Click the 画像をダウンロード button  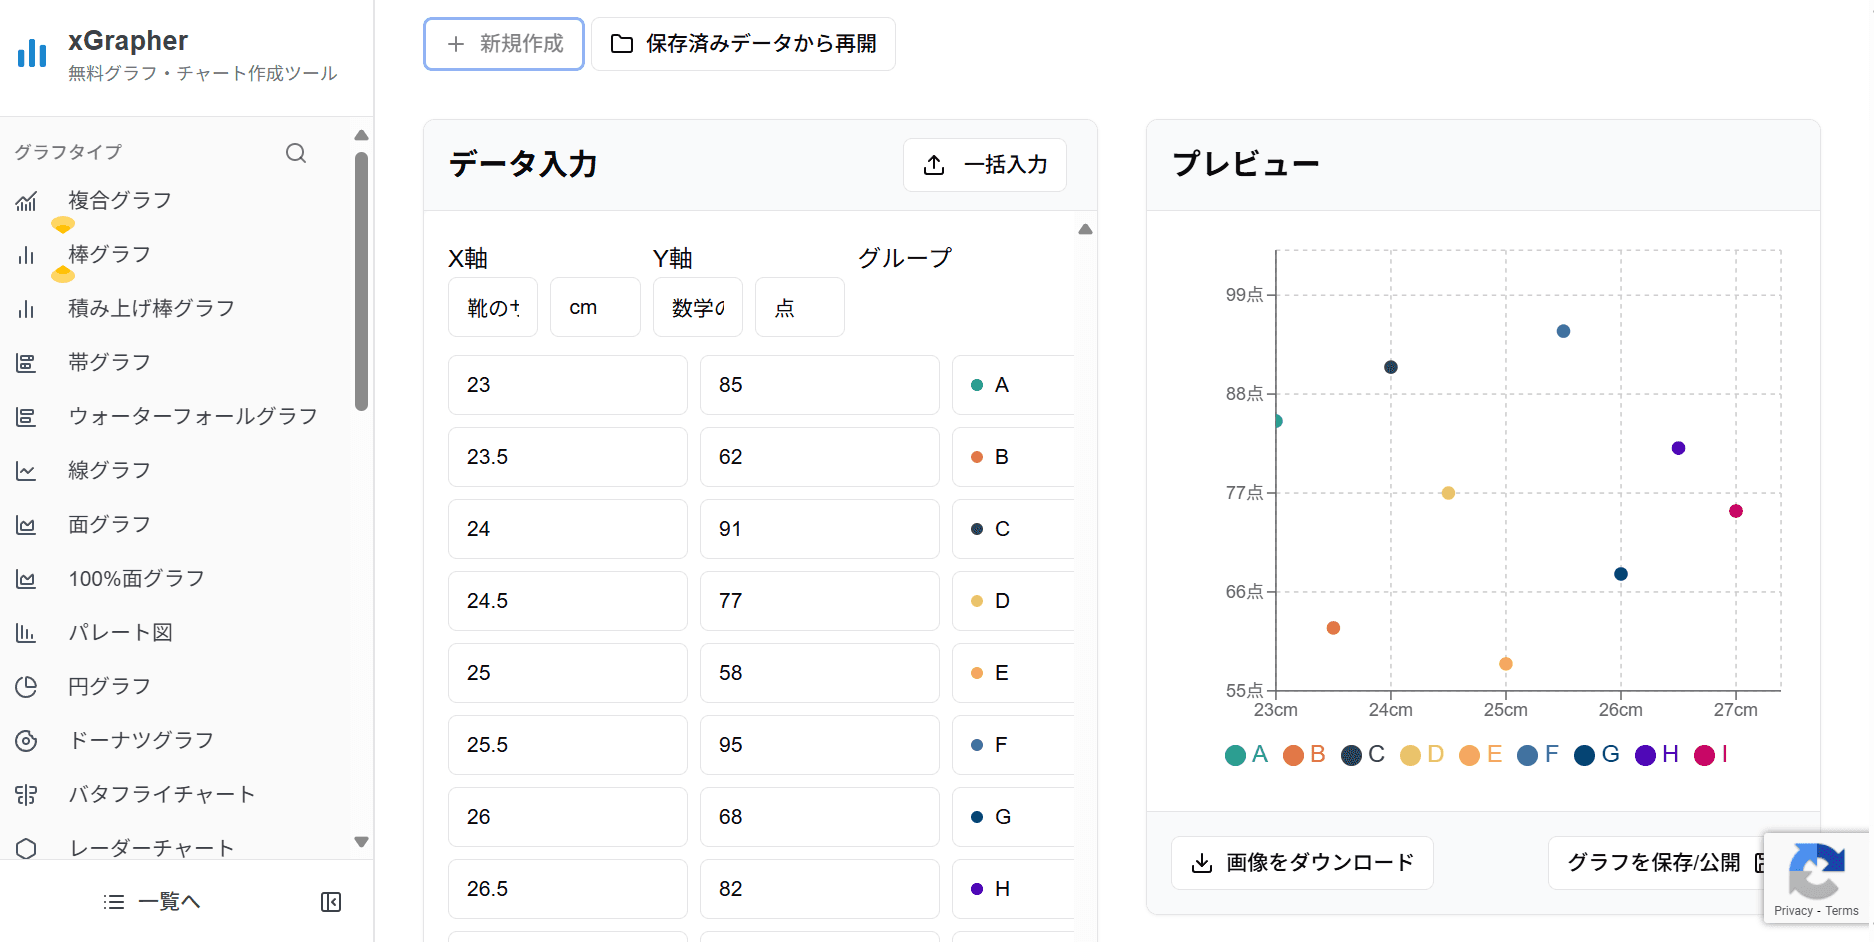pos(1302,863)
